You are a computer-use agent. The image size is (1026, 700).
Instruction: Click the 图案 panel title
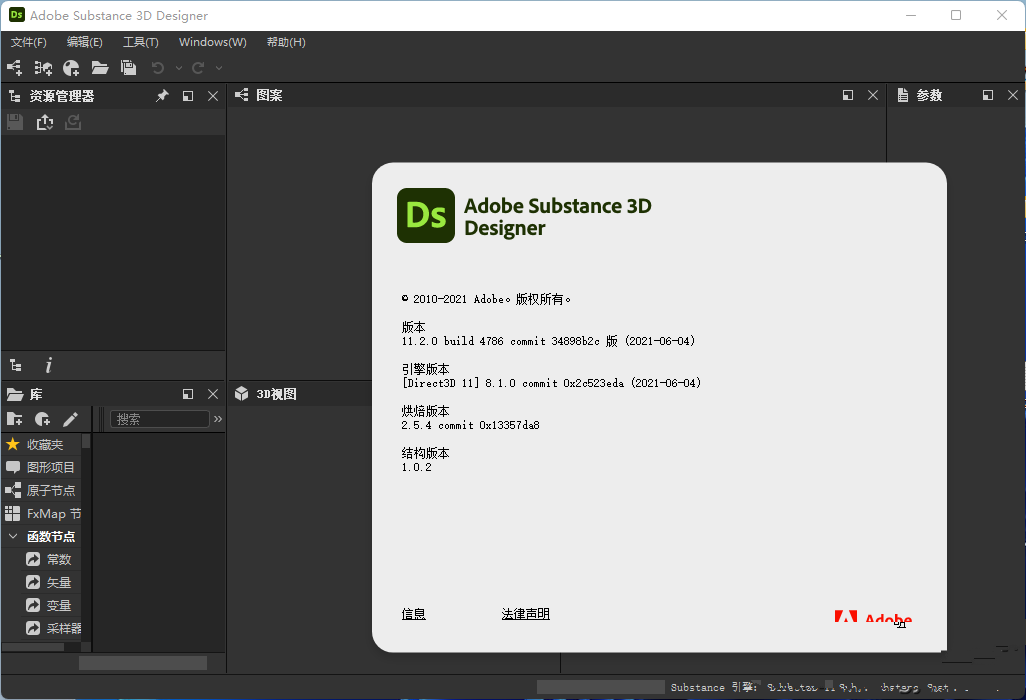pyautogui.click(x=269, y=96)
